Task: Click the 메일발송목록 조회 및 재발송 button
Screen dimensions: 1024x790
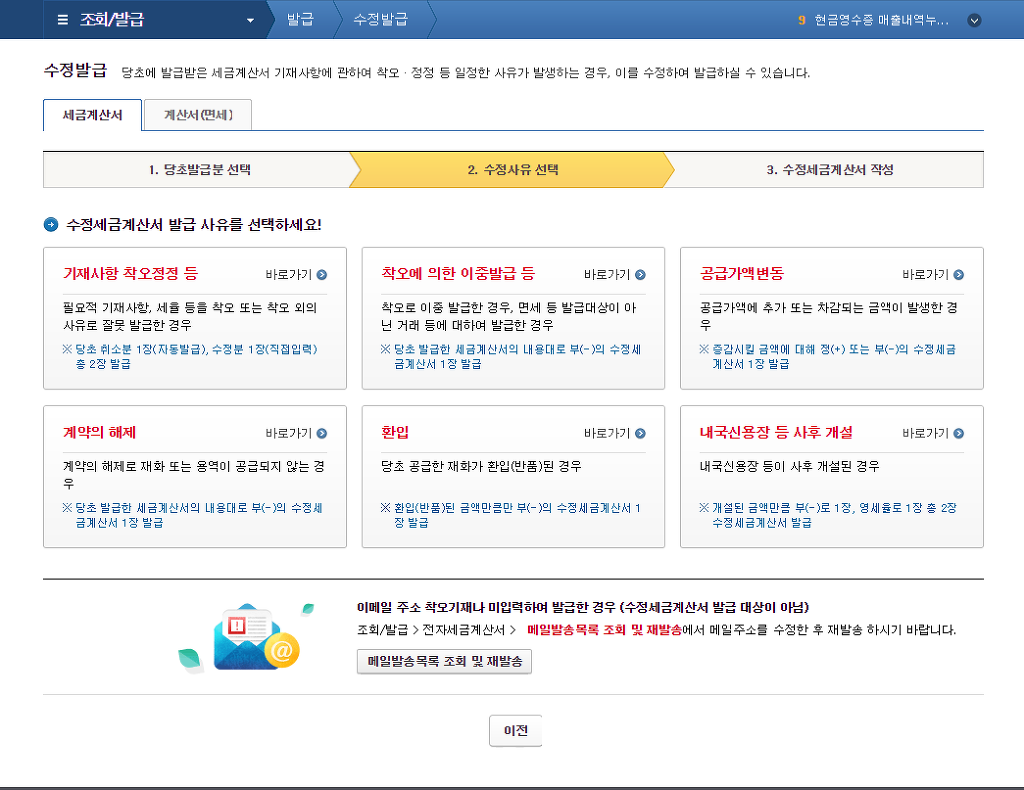Action: [444, 661]
